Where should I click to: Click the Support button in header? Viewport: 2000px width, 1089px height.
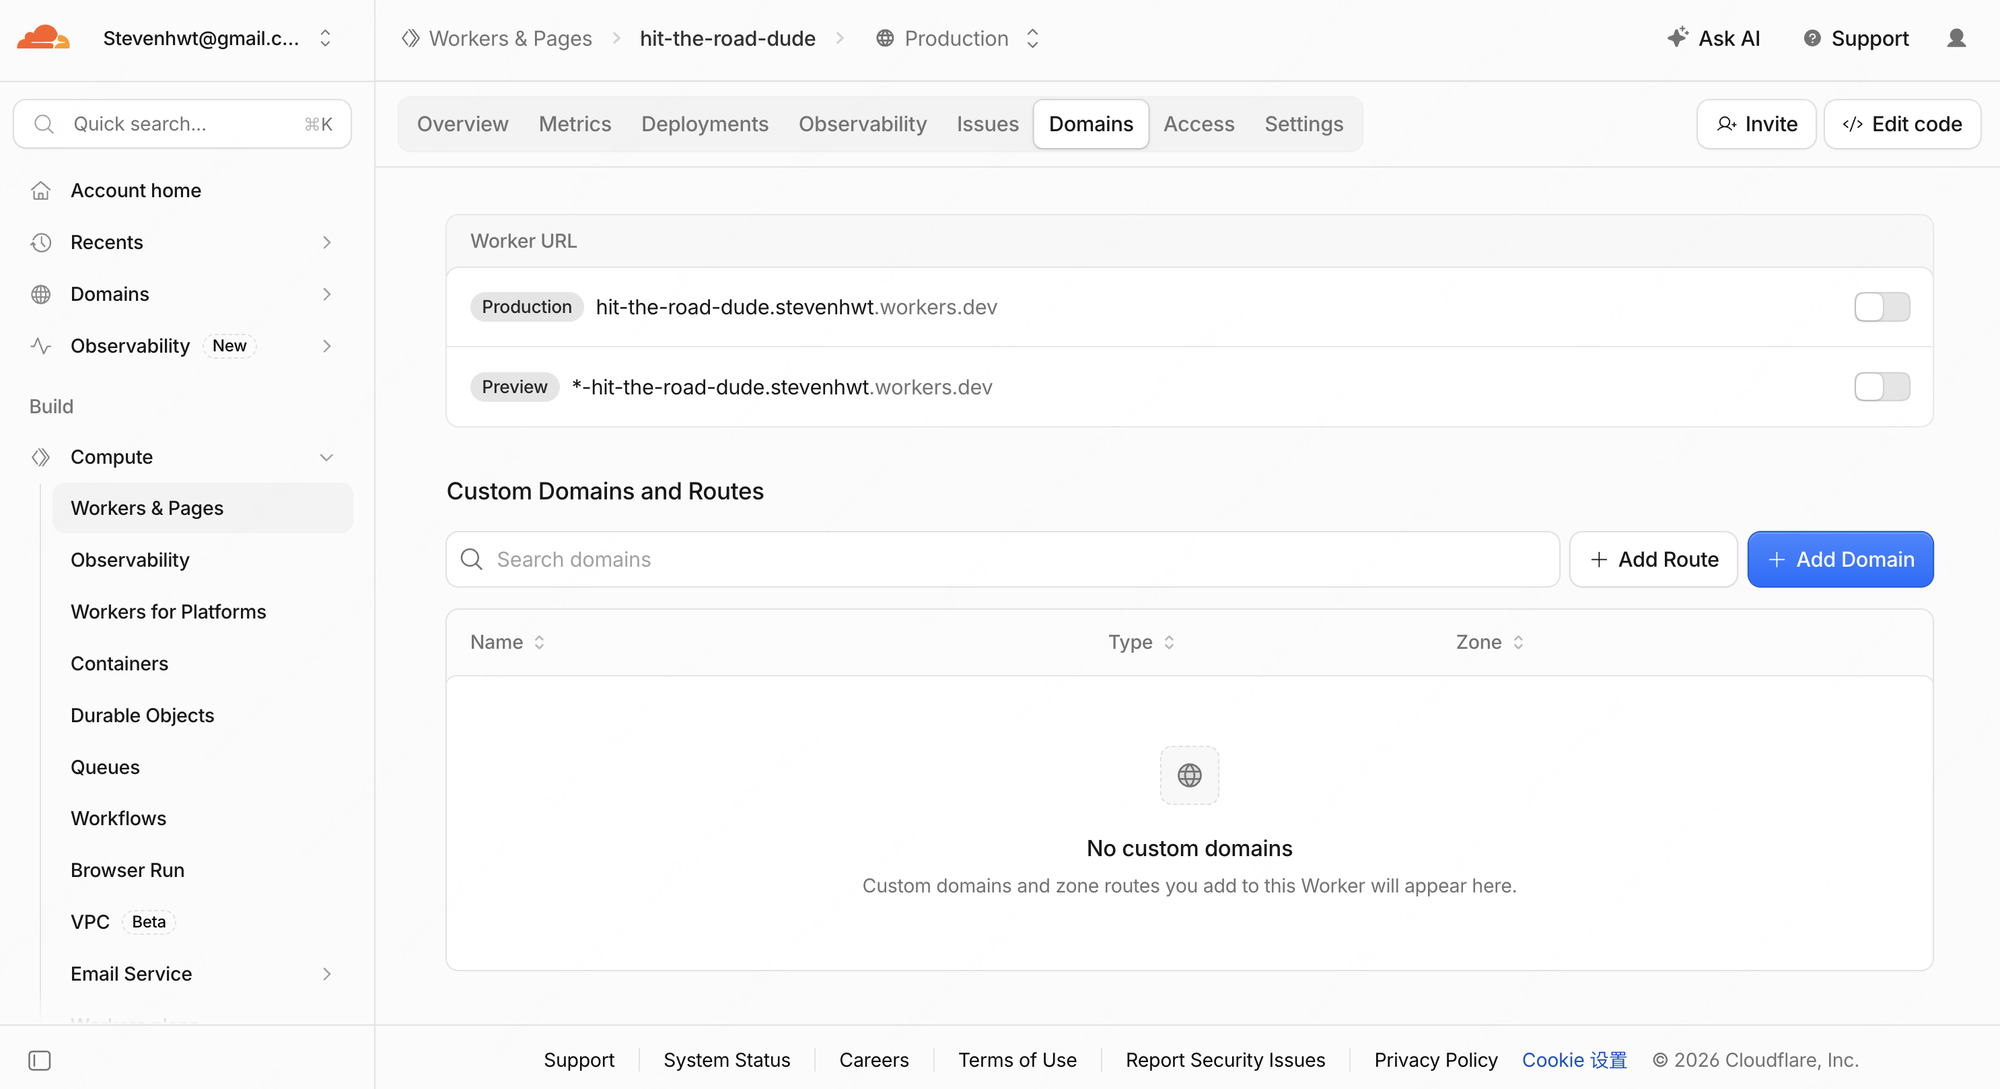tap(1857, 38)
